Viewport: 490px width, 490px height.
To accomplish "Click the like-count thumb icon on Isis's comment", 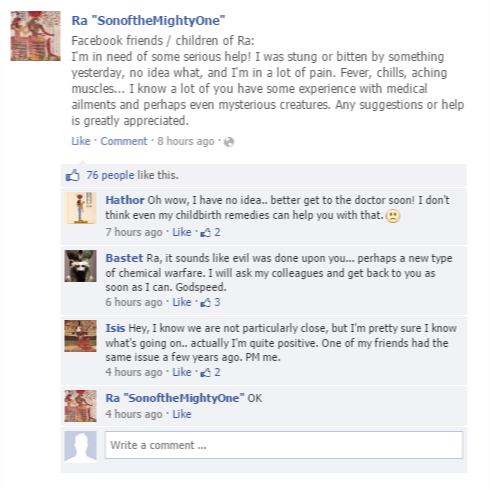I will coord(205,372).
